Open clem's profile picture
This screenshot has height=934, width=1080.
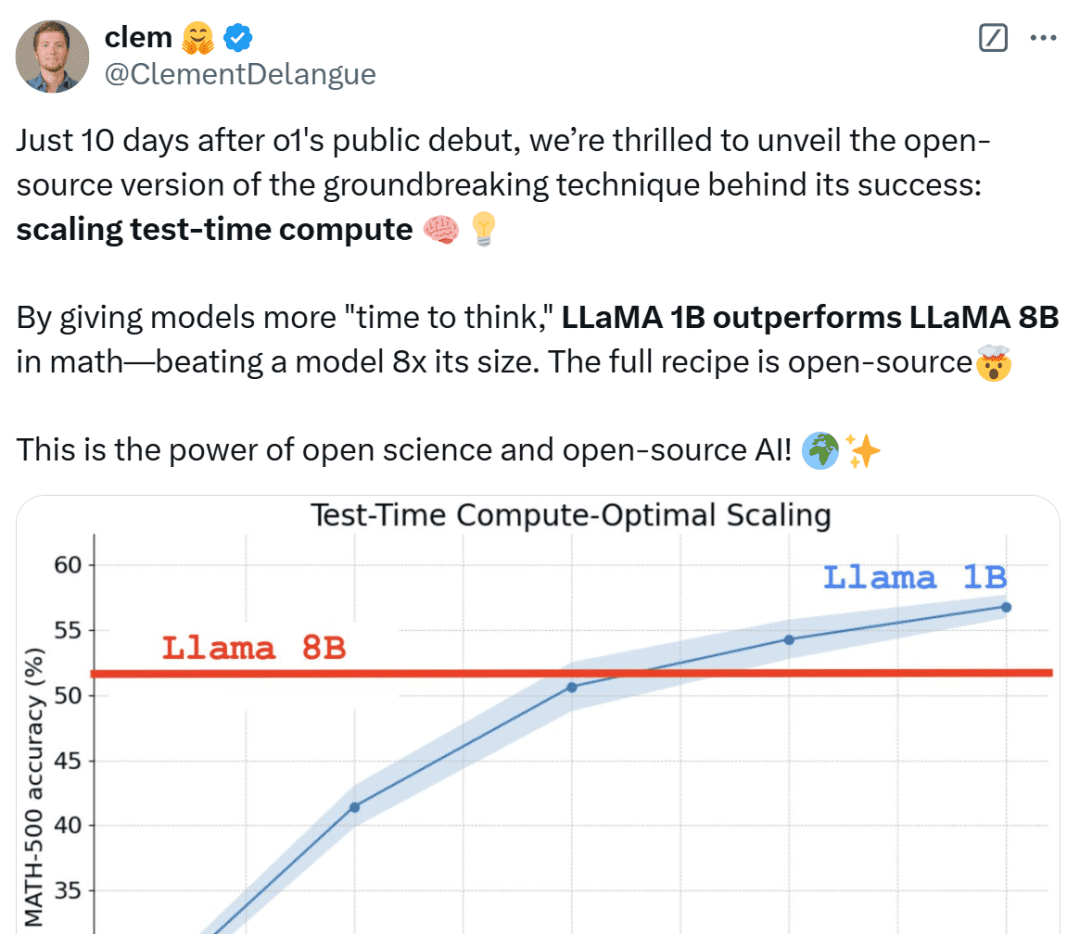tap(52, 55)
